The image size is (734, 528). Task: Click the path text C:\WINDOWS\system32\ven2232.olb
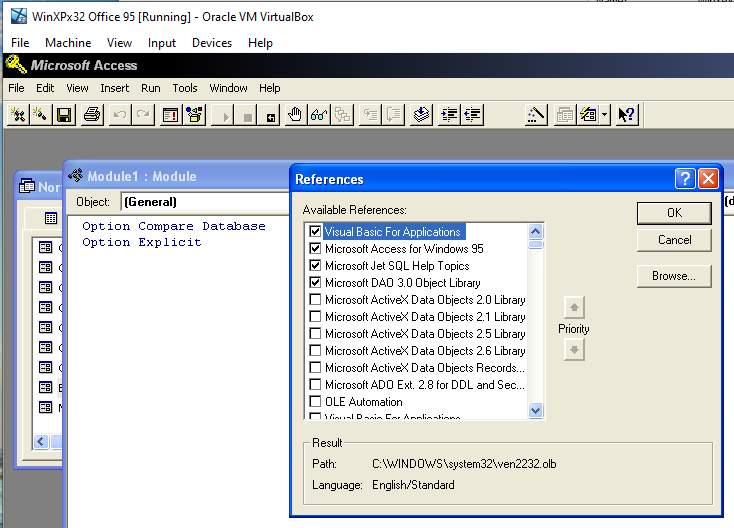(x=464, y=464)
